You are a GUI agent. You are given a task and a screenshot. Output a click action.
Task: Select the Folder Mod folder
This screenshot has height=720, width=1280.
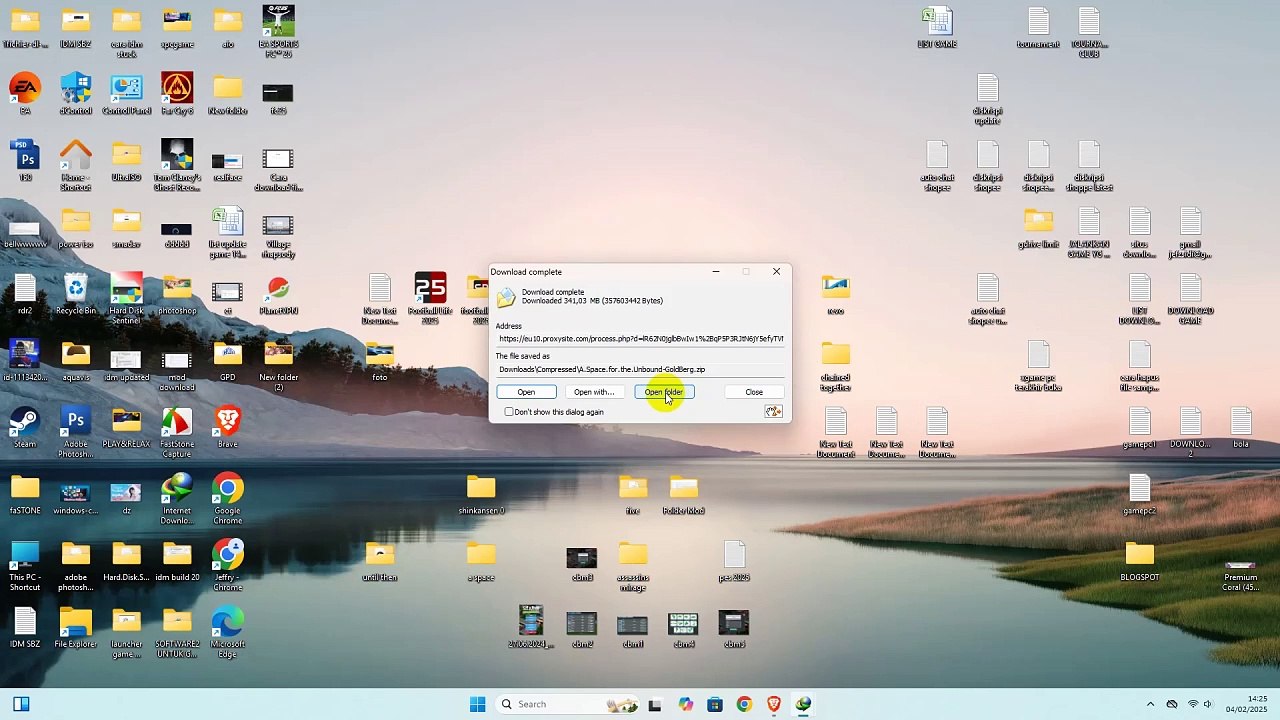click(684, 494)
